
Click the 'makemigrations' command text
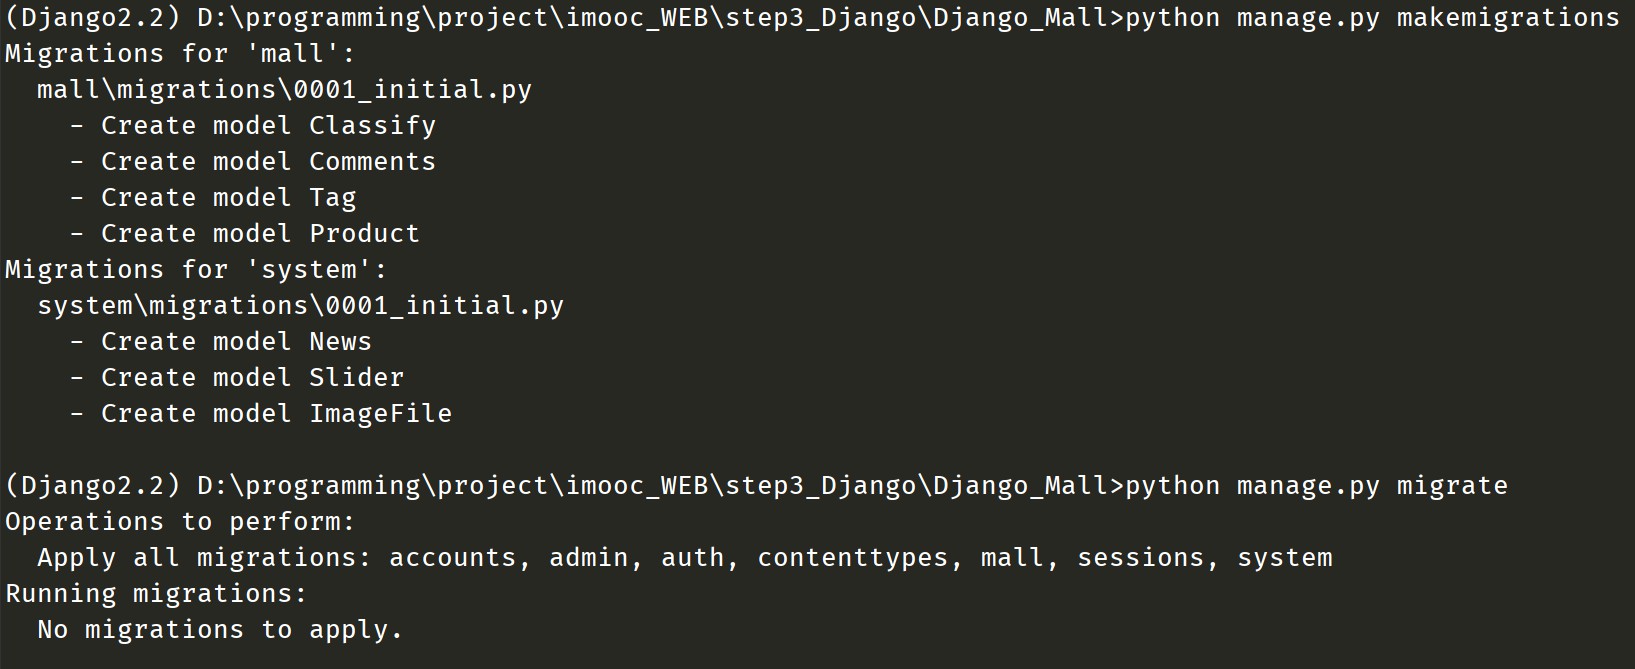[x=1507, y=18]
